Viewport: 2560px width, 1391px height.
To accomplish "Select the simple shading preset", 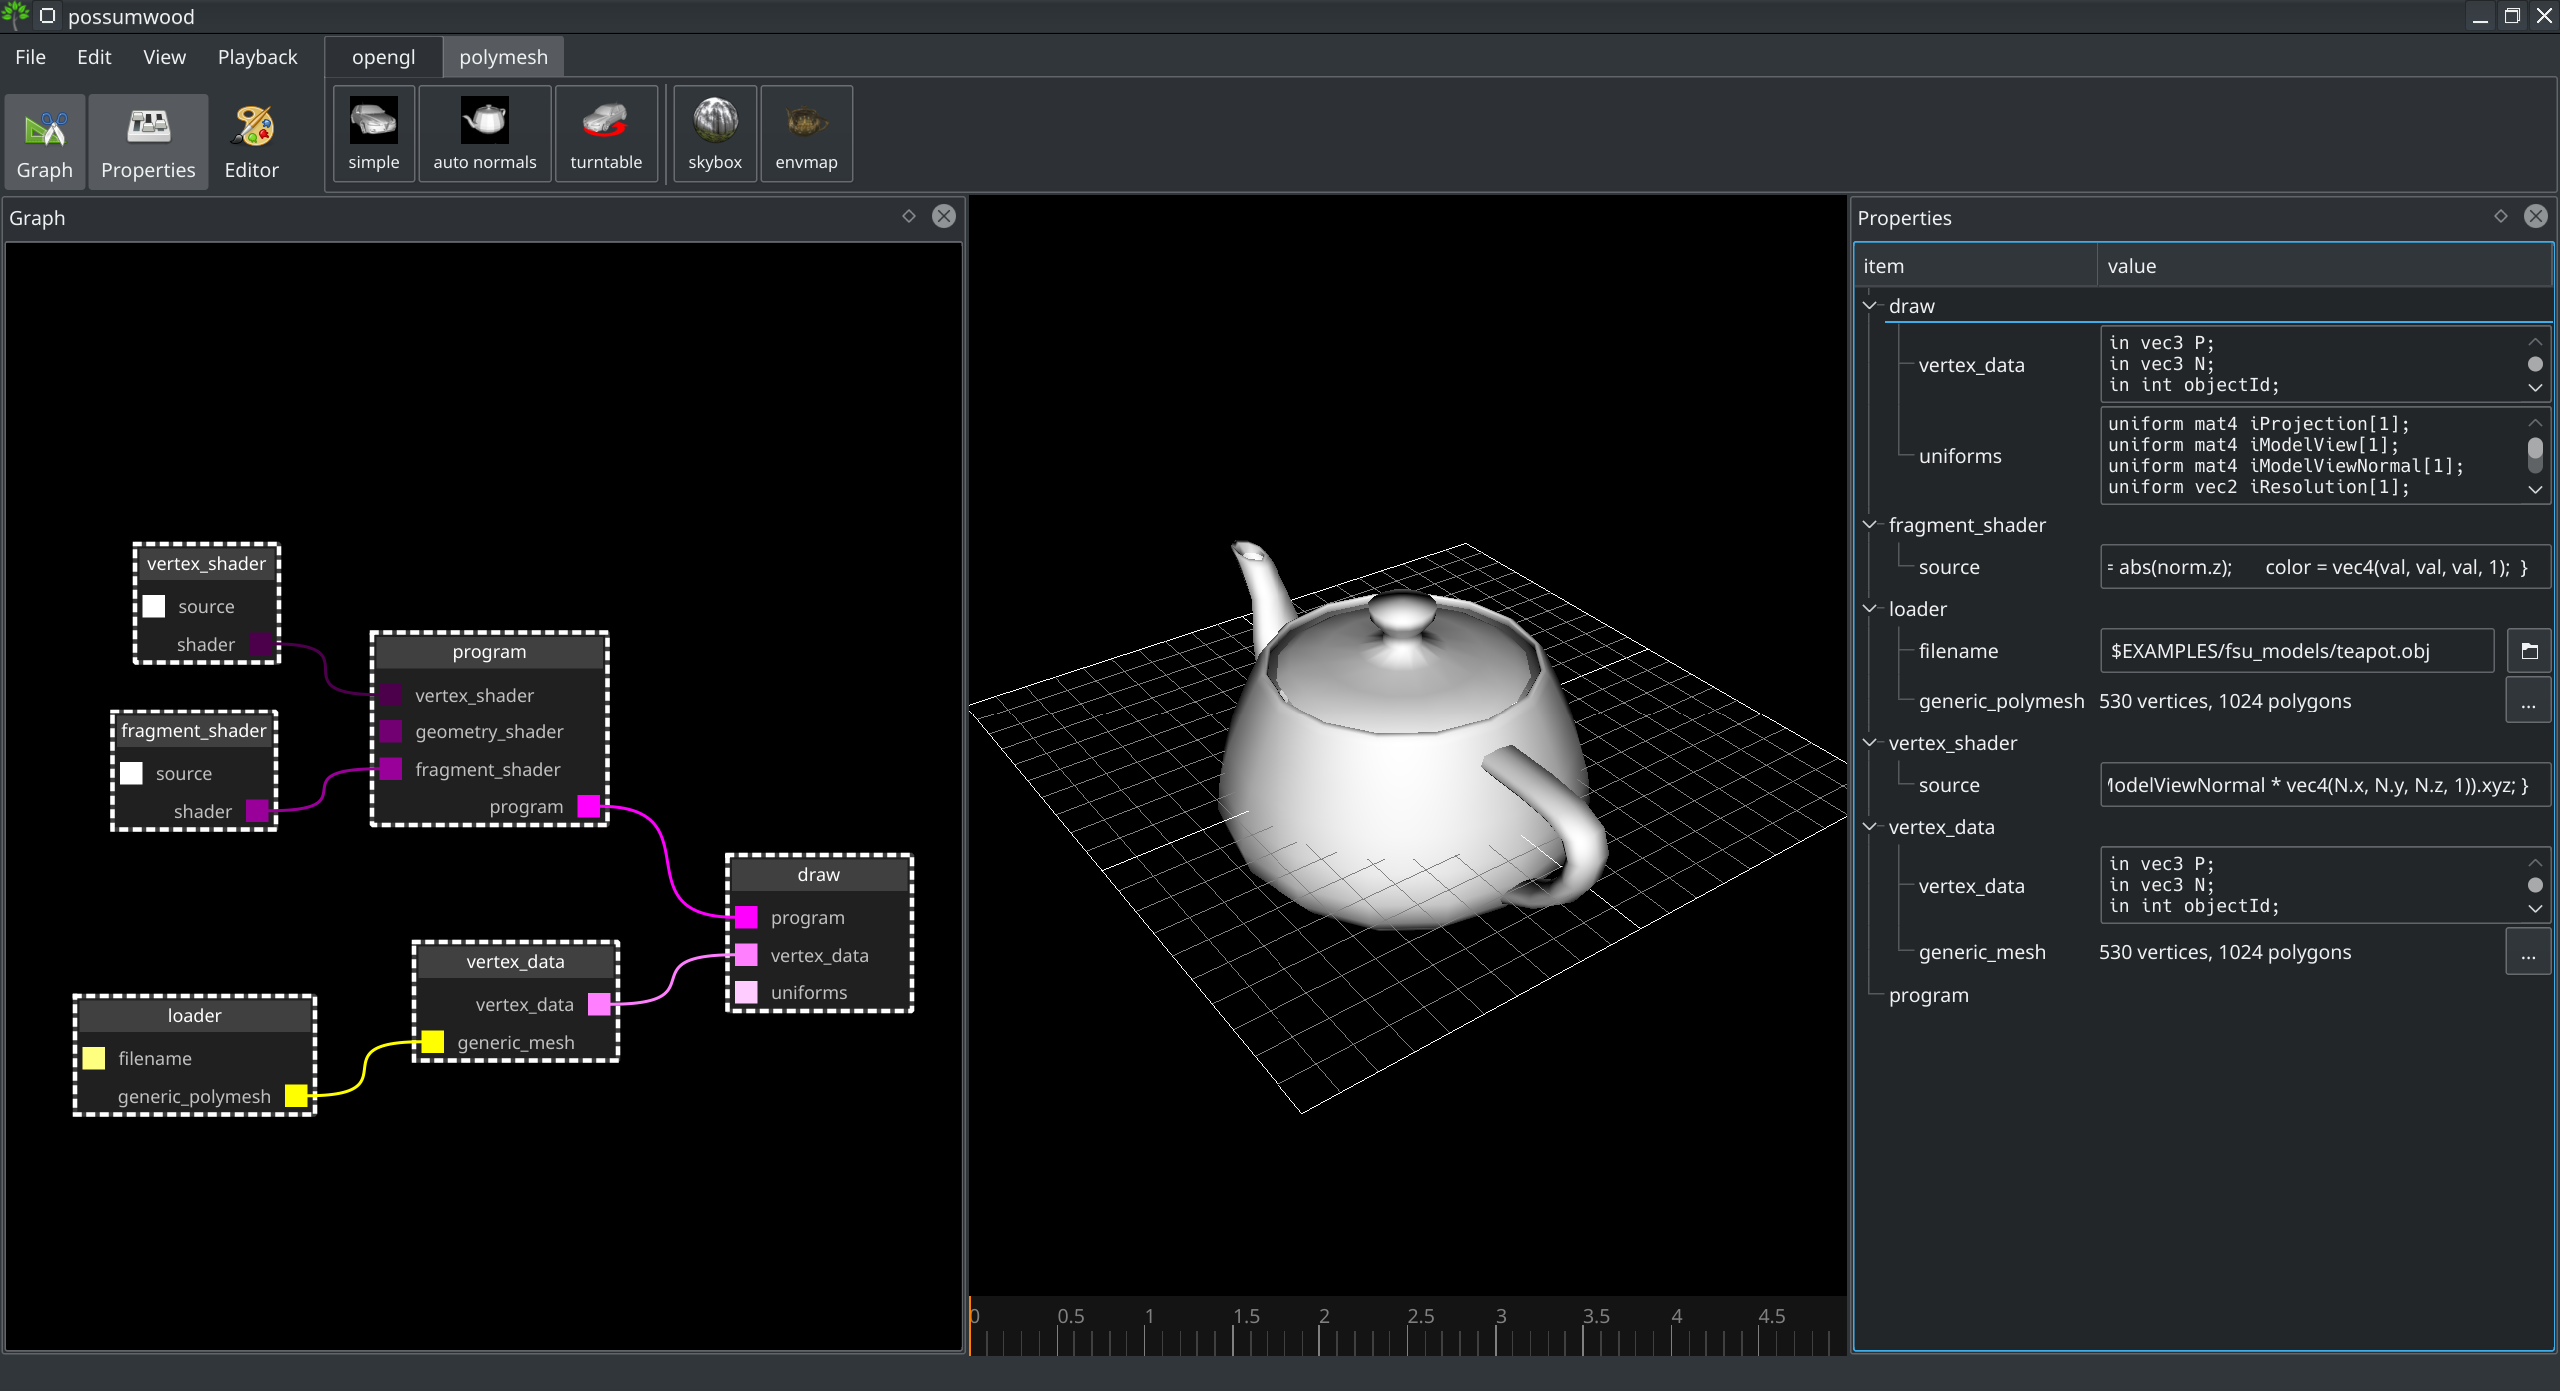I will tap(373, 137).
